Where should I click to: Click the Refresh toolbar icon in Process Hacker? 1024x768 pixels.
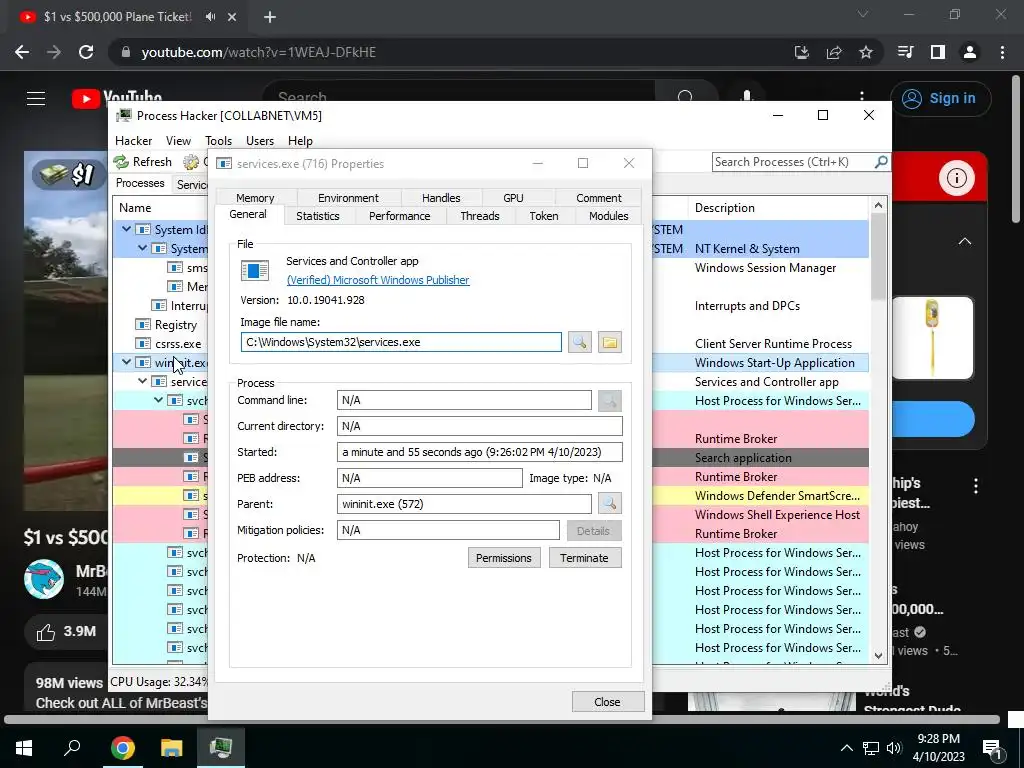[121, 161]
